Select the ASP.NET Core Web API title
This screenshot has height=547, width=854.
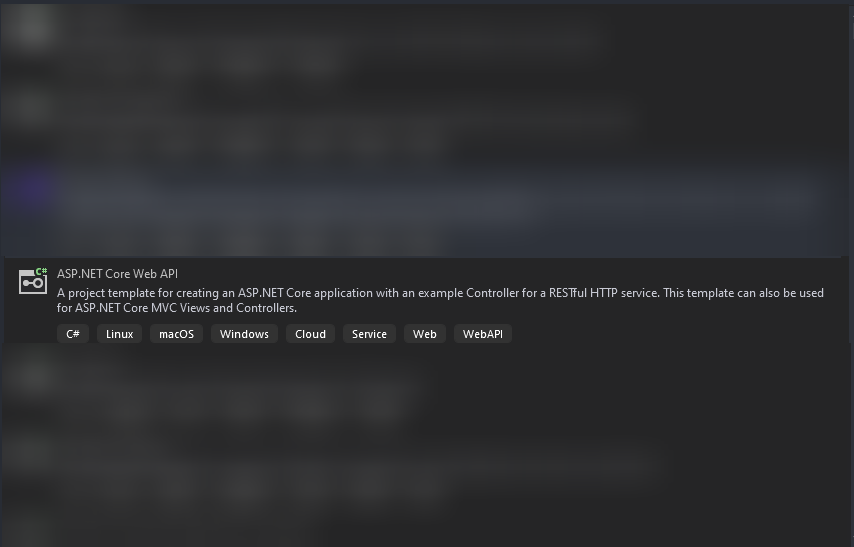(117, 274)
